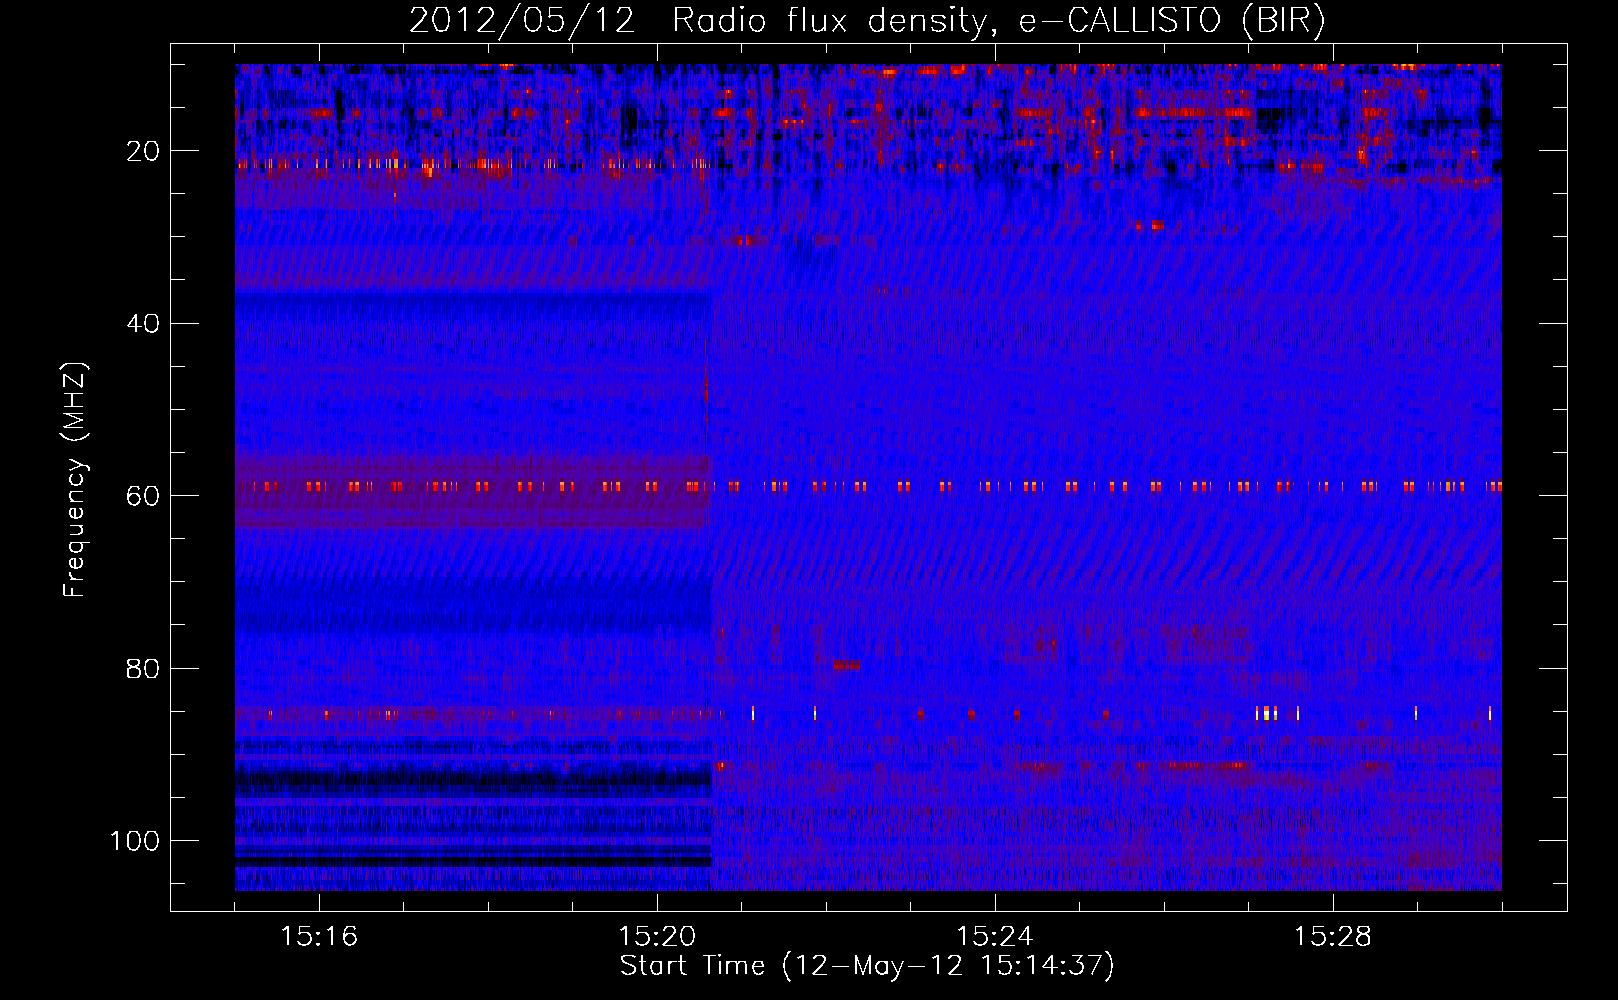Click the 'Start Time (12-May-12 15:14:37)' x-axis label

pyautogui.click(x=867, y=966)
